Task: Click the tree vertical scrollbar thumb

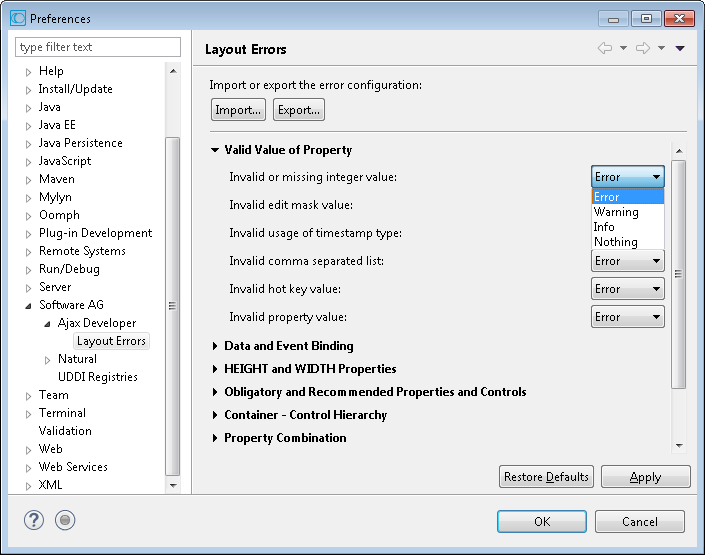Action: tap(173, 306)
